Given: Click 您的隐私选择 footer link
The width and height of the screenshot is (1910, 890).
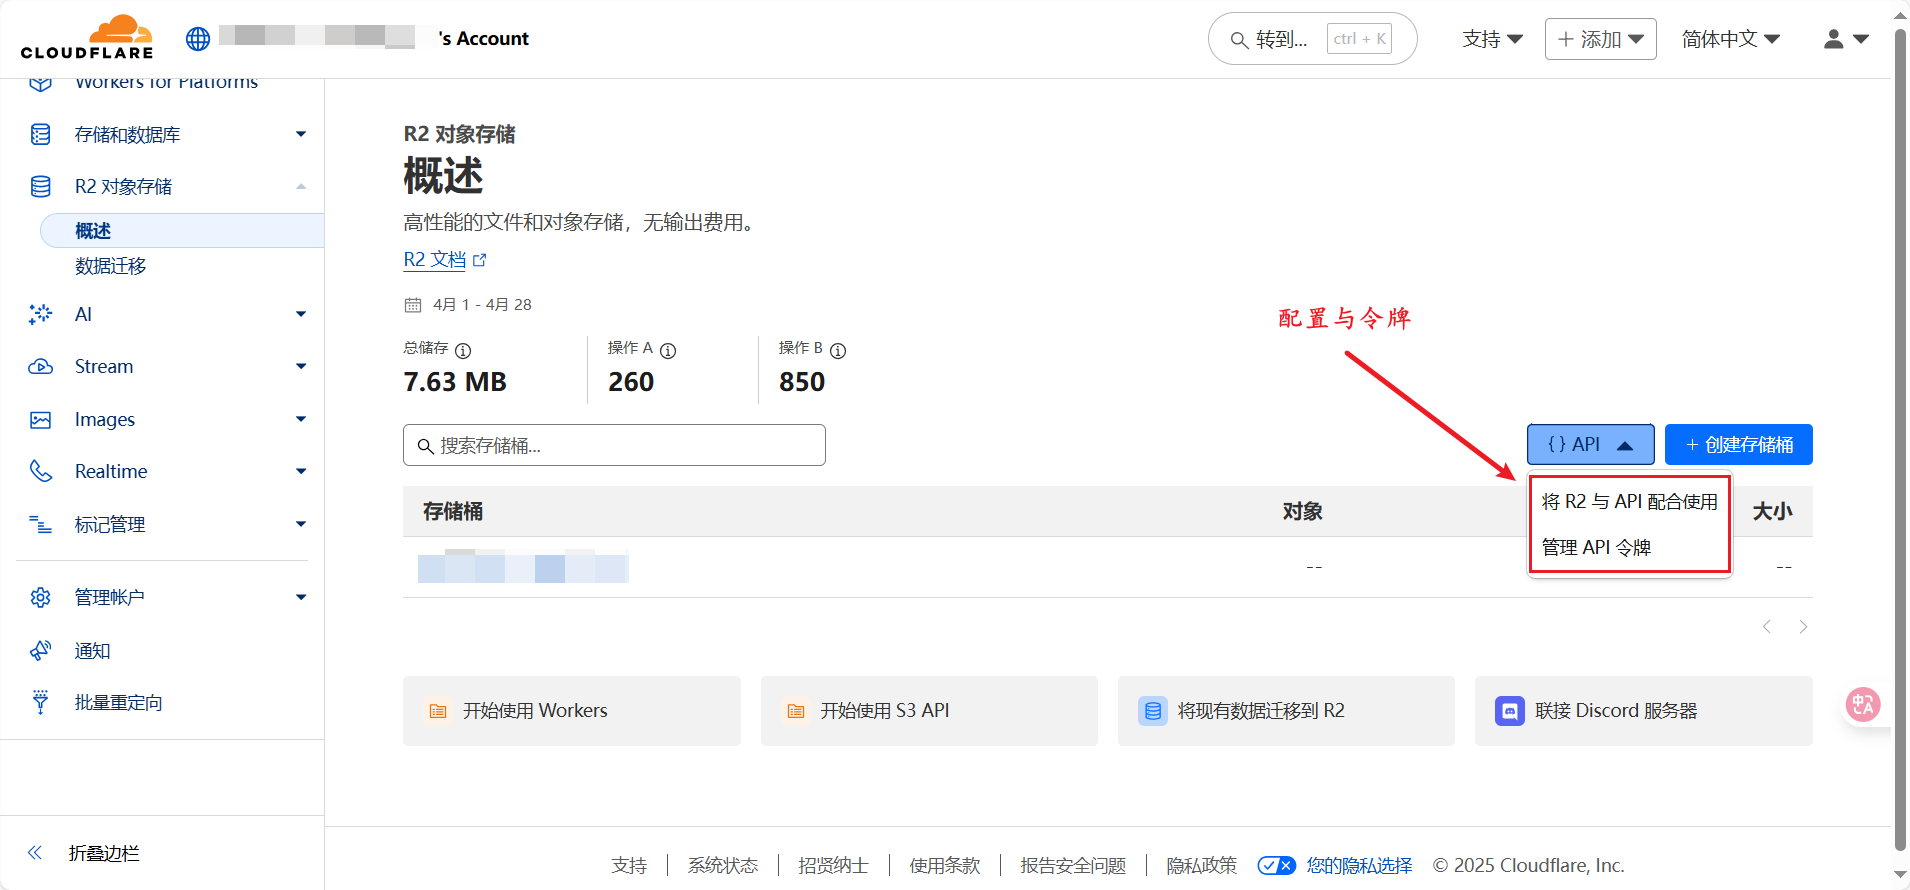Looking at the screenshot, I should pyautogui.click(x=1359, y=865).
